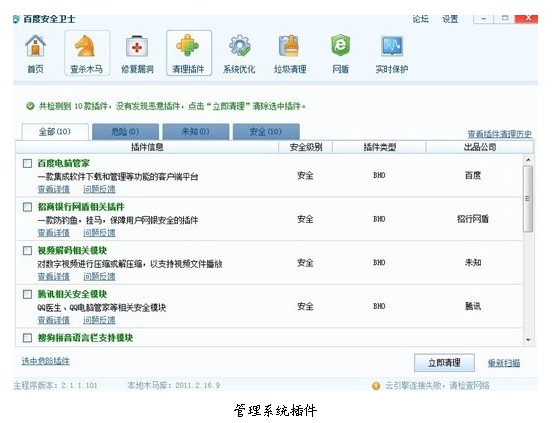The height and width of the screenshot is (423, 554).
Task: Click the green check status icon
Action: tap(30, 106)
